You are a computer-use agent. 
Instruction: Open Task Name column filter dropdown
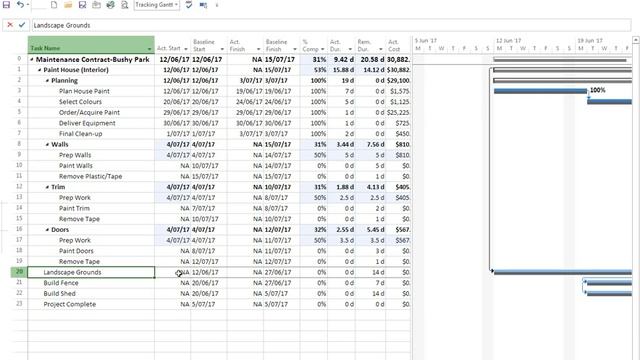(x=149, y=49)
